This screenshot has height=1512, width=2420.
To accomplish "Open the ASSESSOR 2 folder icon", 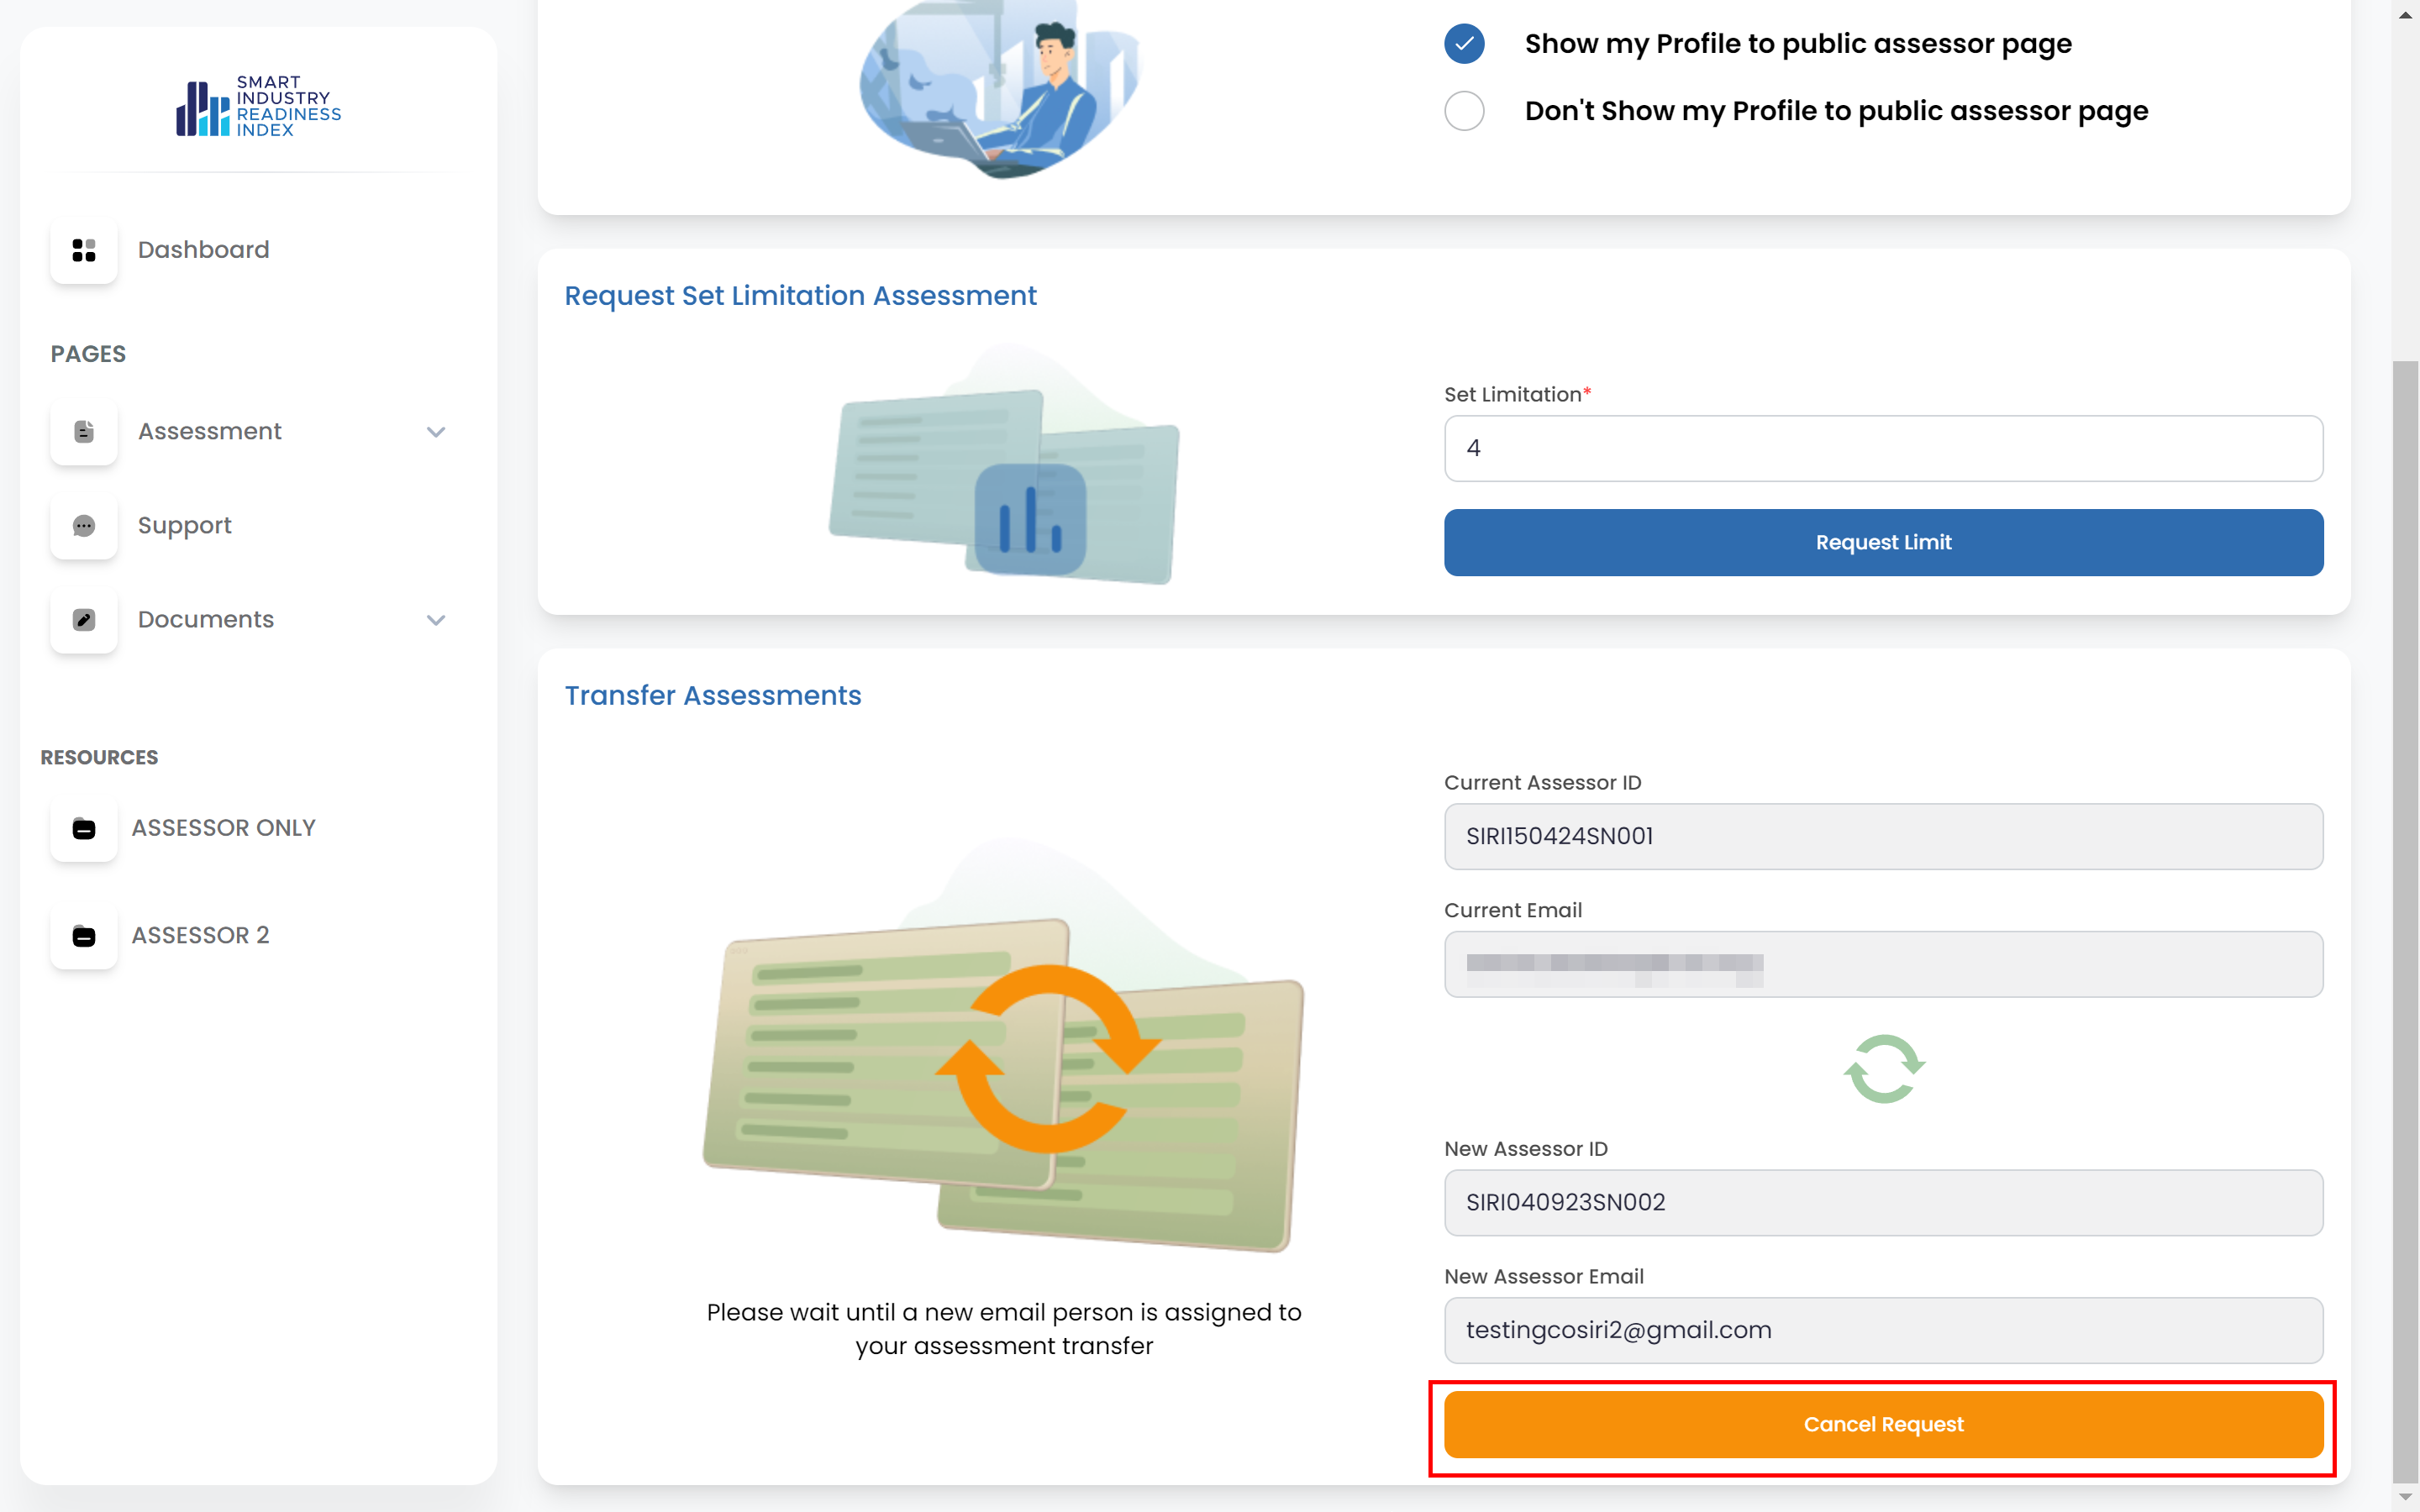I will pos(84,936).
